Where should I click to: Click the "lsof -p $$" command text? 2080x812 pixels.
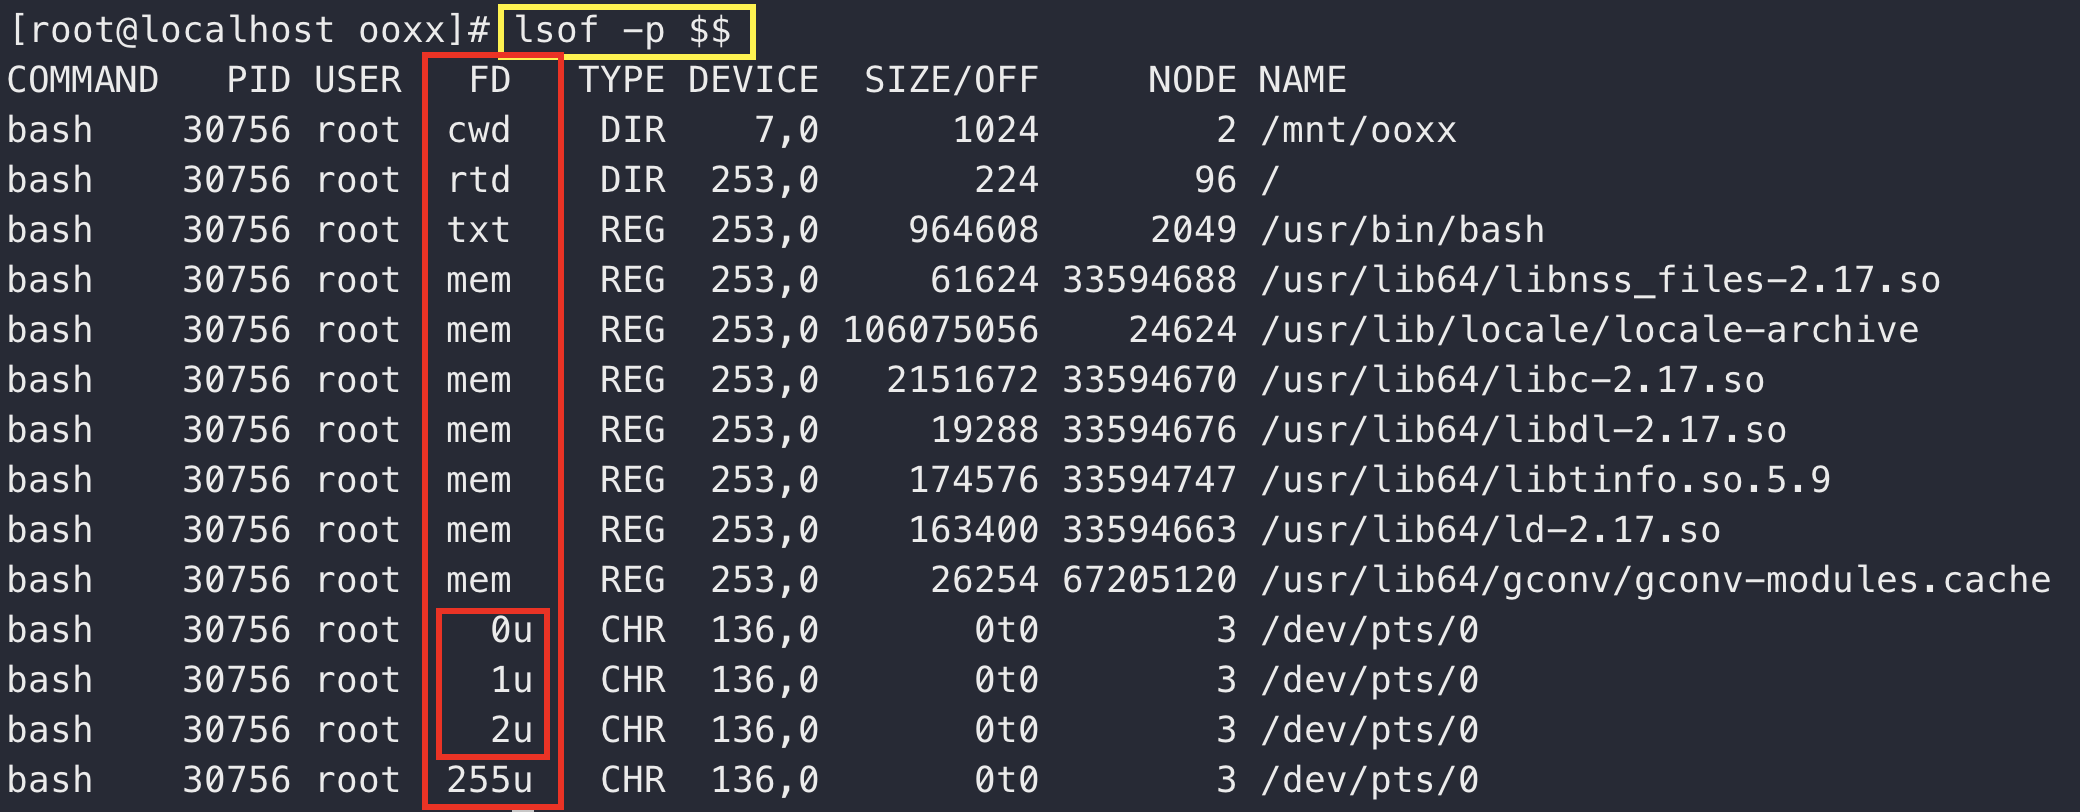(x=622, y=31)
